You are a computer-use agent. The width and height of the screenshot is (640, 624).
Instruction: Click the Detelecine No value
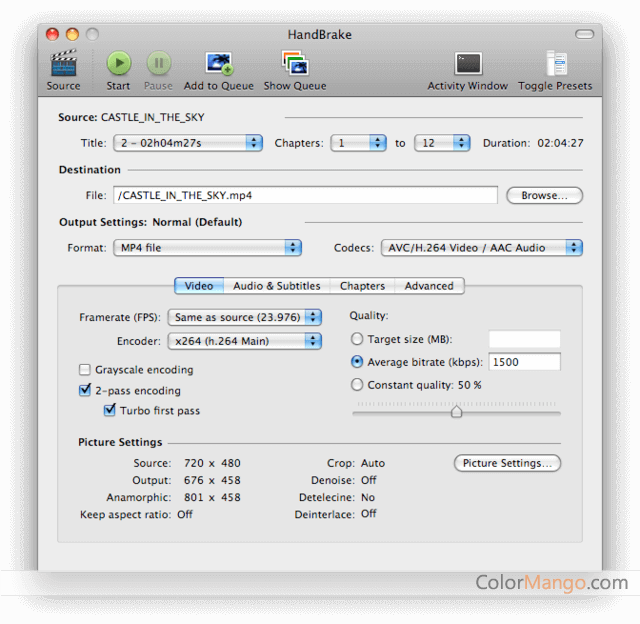point(368,497)
